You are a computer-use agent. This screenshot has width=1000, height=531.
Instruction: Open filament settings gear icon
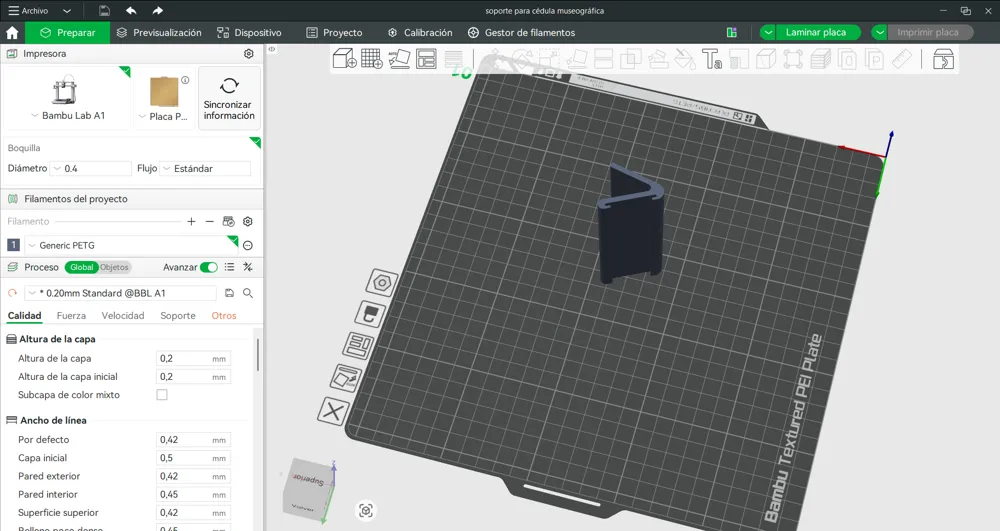[x=247, y=221]
